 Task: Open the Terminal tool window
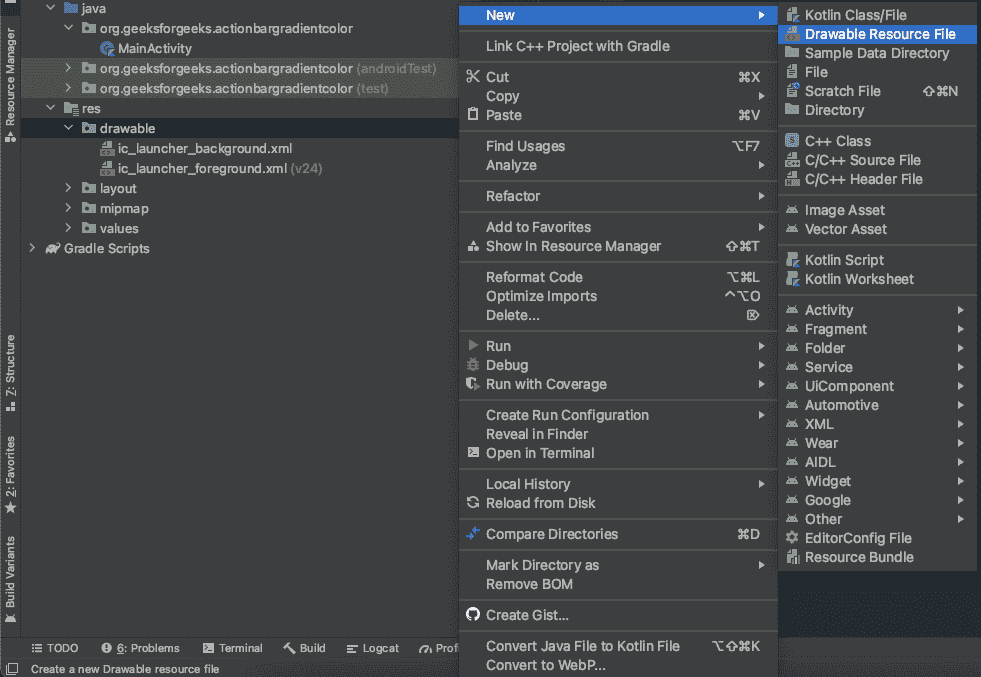pos(232,648)
